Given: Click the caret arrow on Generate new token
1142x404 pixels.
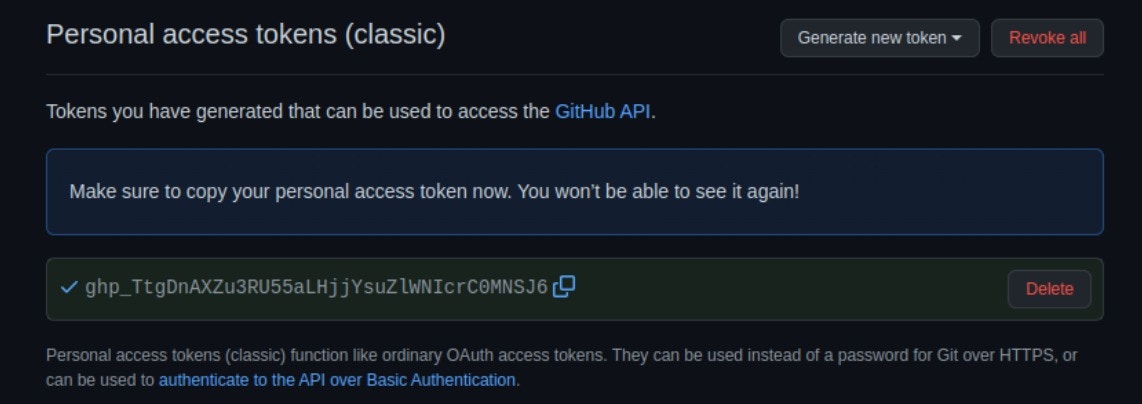Looking at the screenshot, I should click(x=956, y=38).
